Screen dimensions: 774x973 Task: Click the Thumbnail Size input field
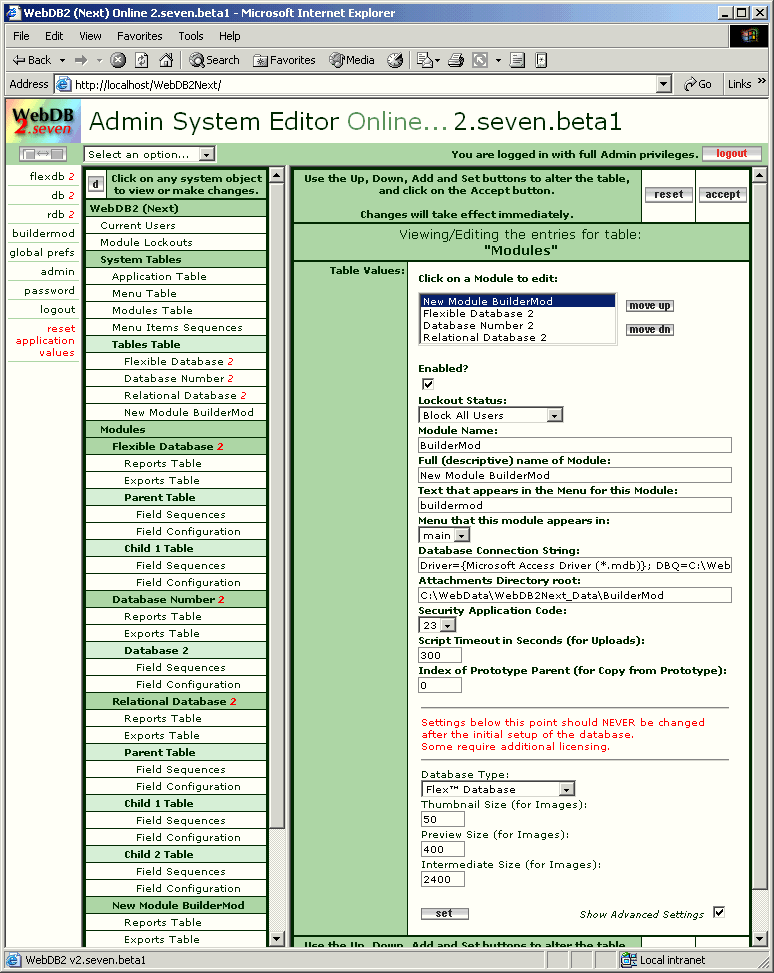443,819
